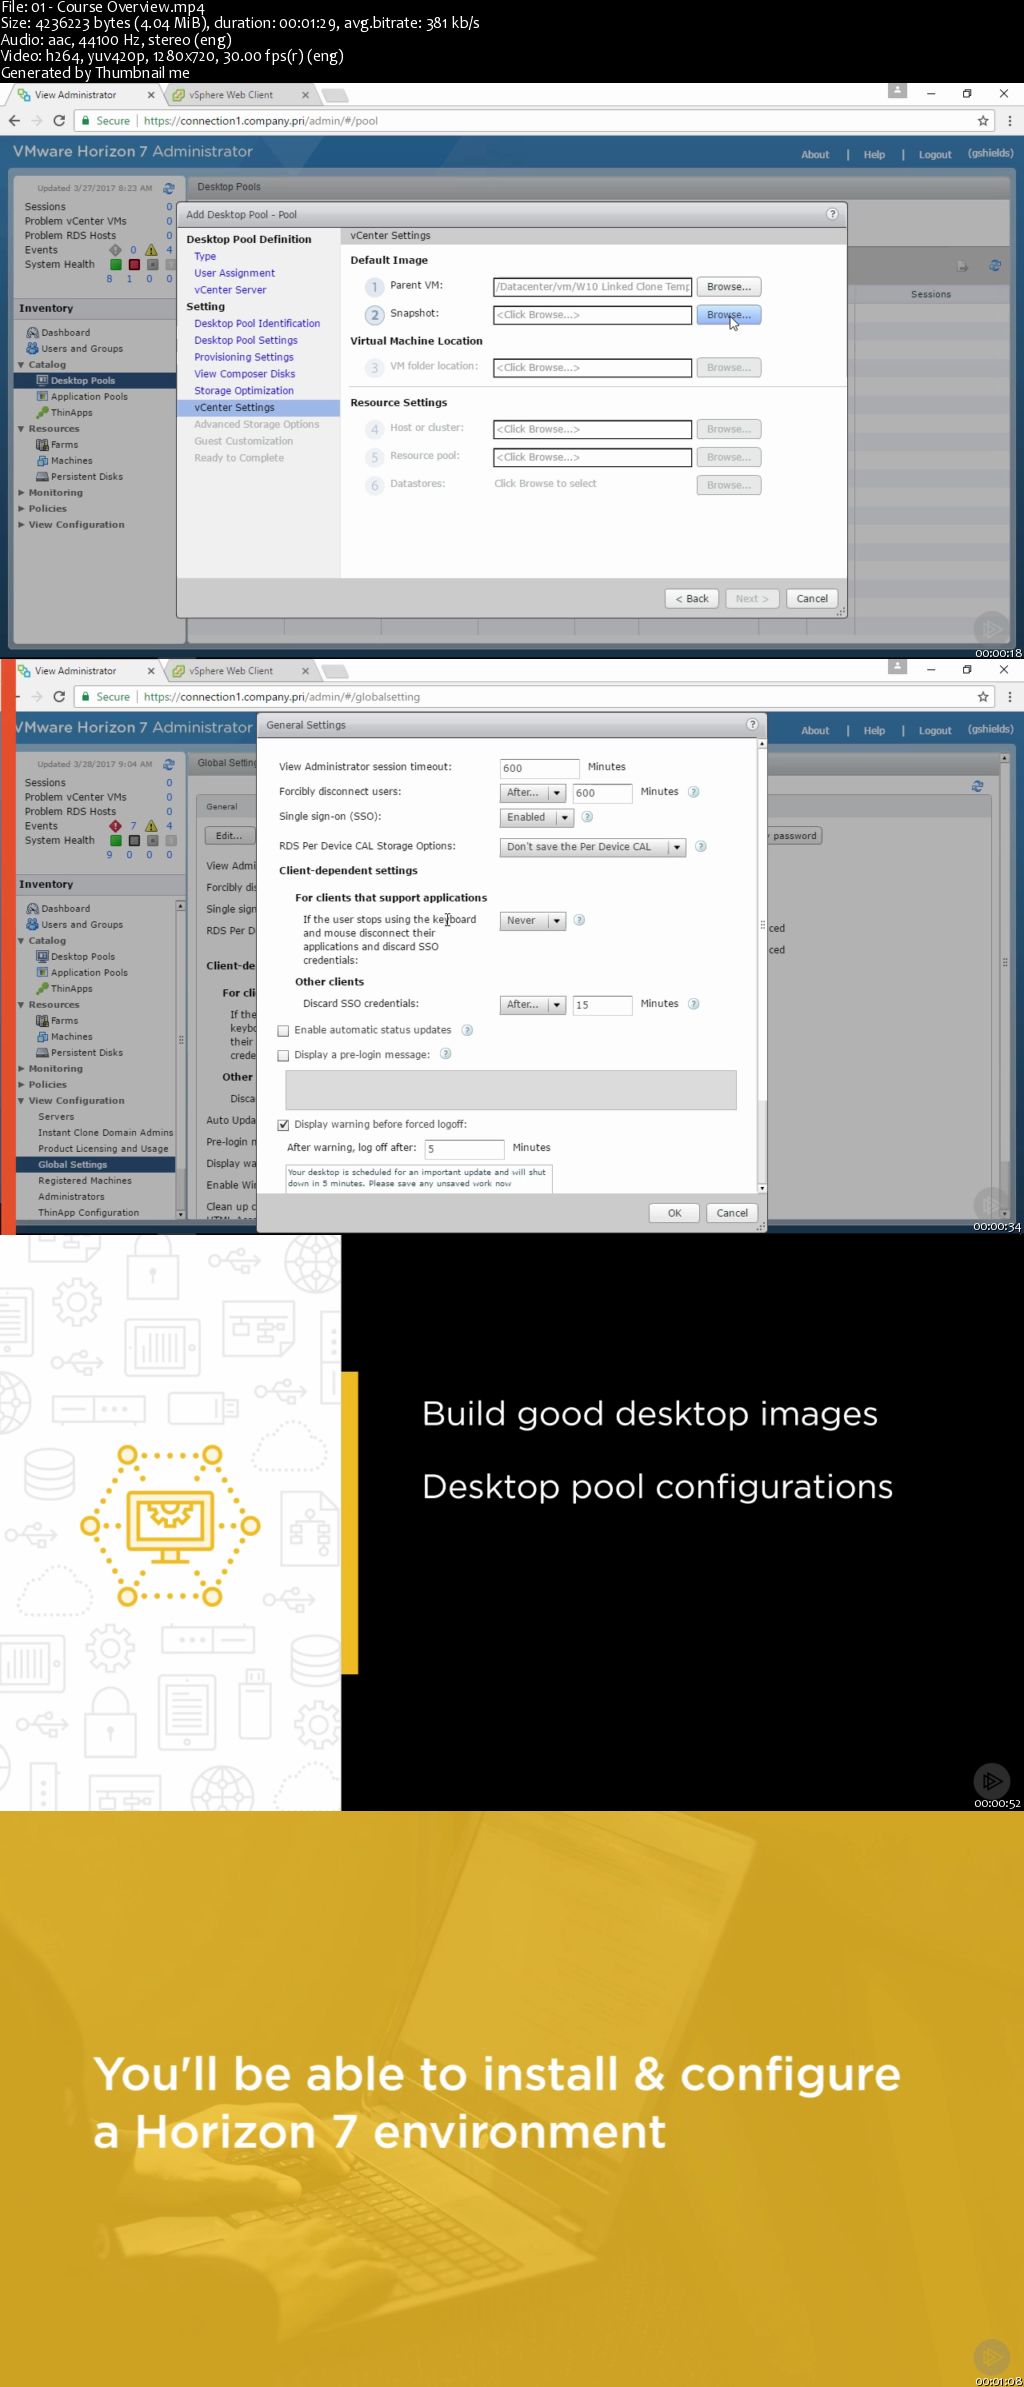The width and height of the screenshot is (1024, 2387).
Task: Open help icon in General Settings dialog title
Action: pos(752,724)
